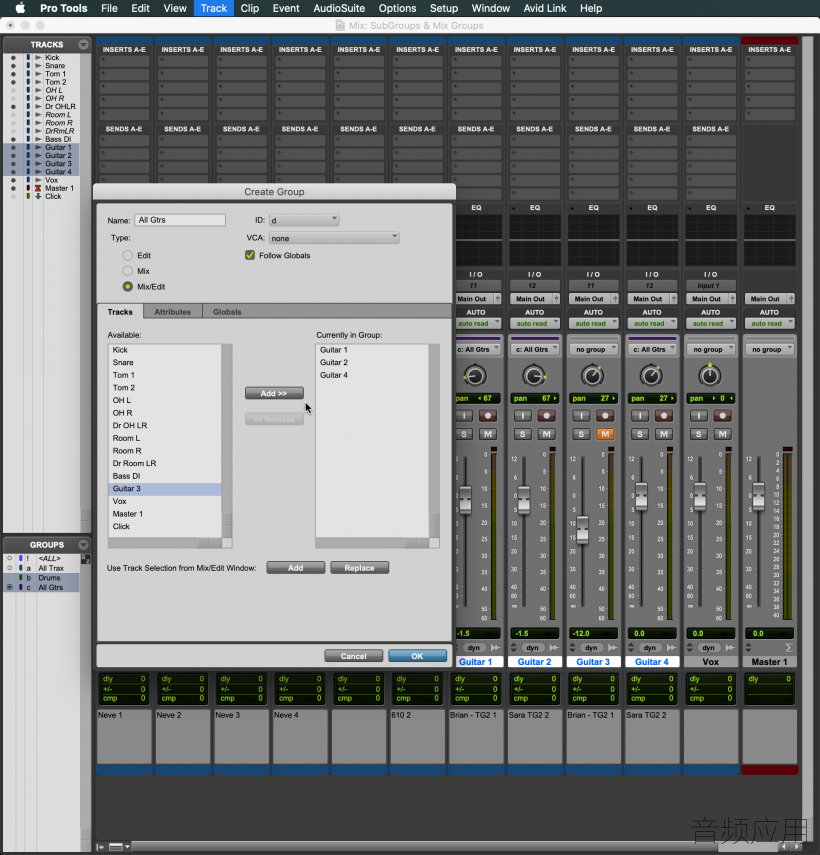
Task: Open Guitar 2 Main Out output selector
Action: [530, 299]
